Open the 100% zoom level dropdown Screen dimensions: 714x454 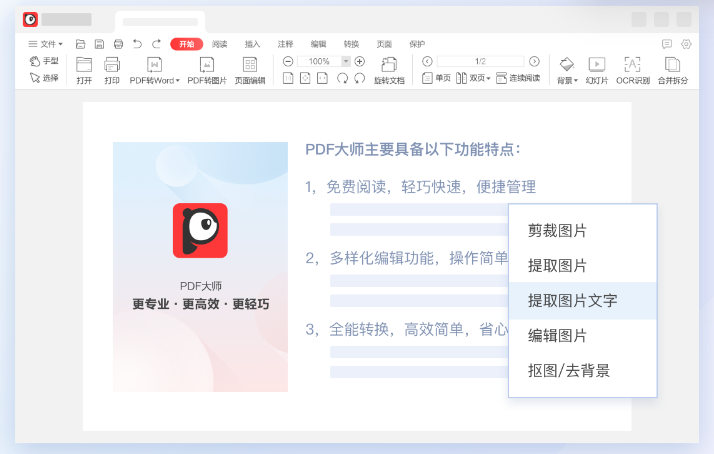click(x=346, y=61)
